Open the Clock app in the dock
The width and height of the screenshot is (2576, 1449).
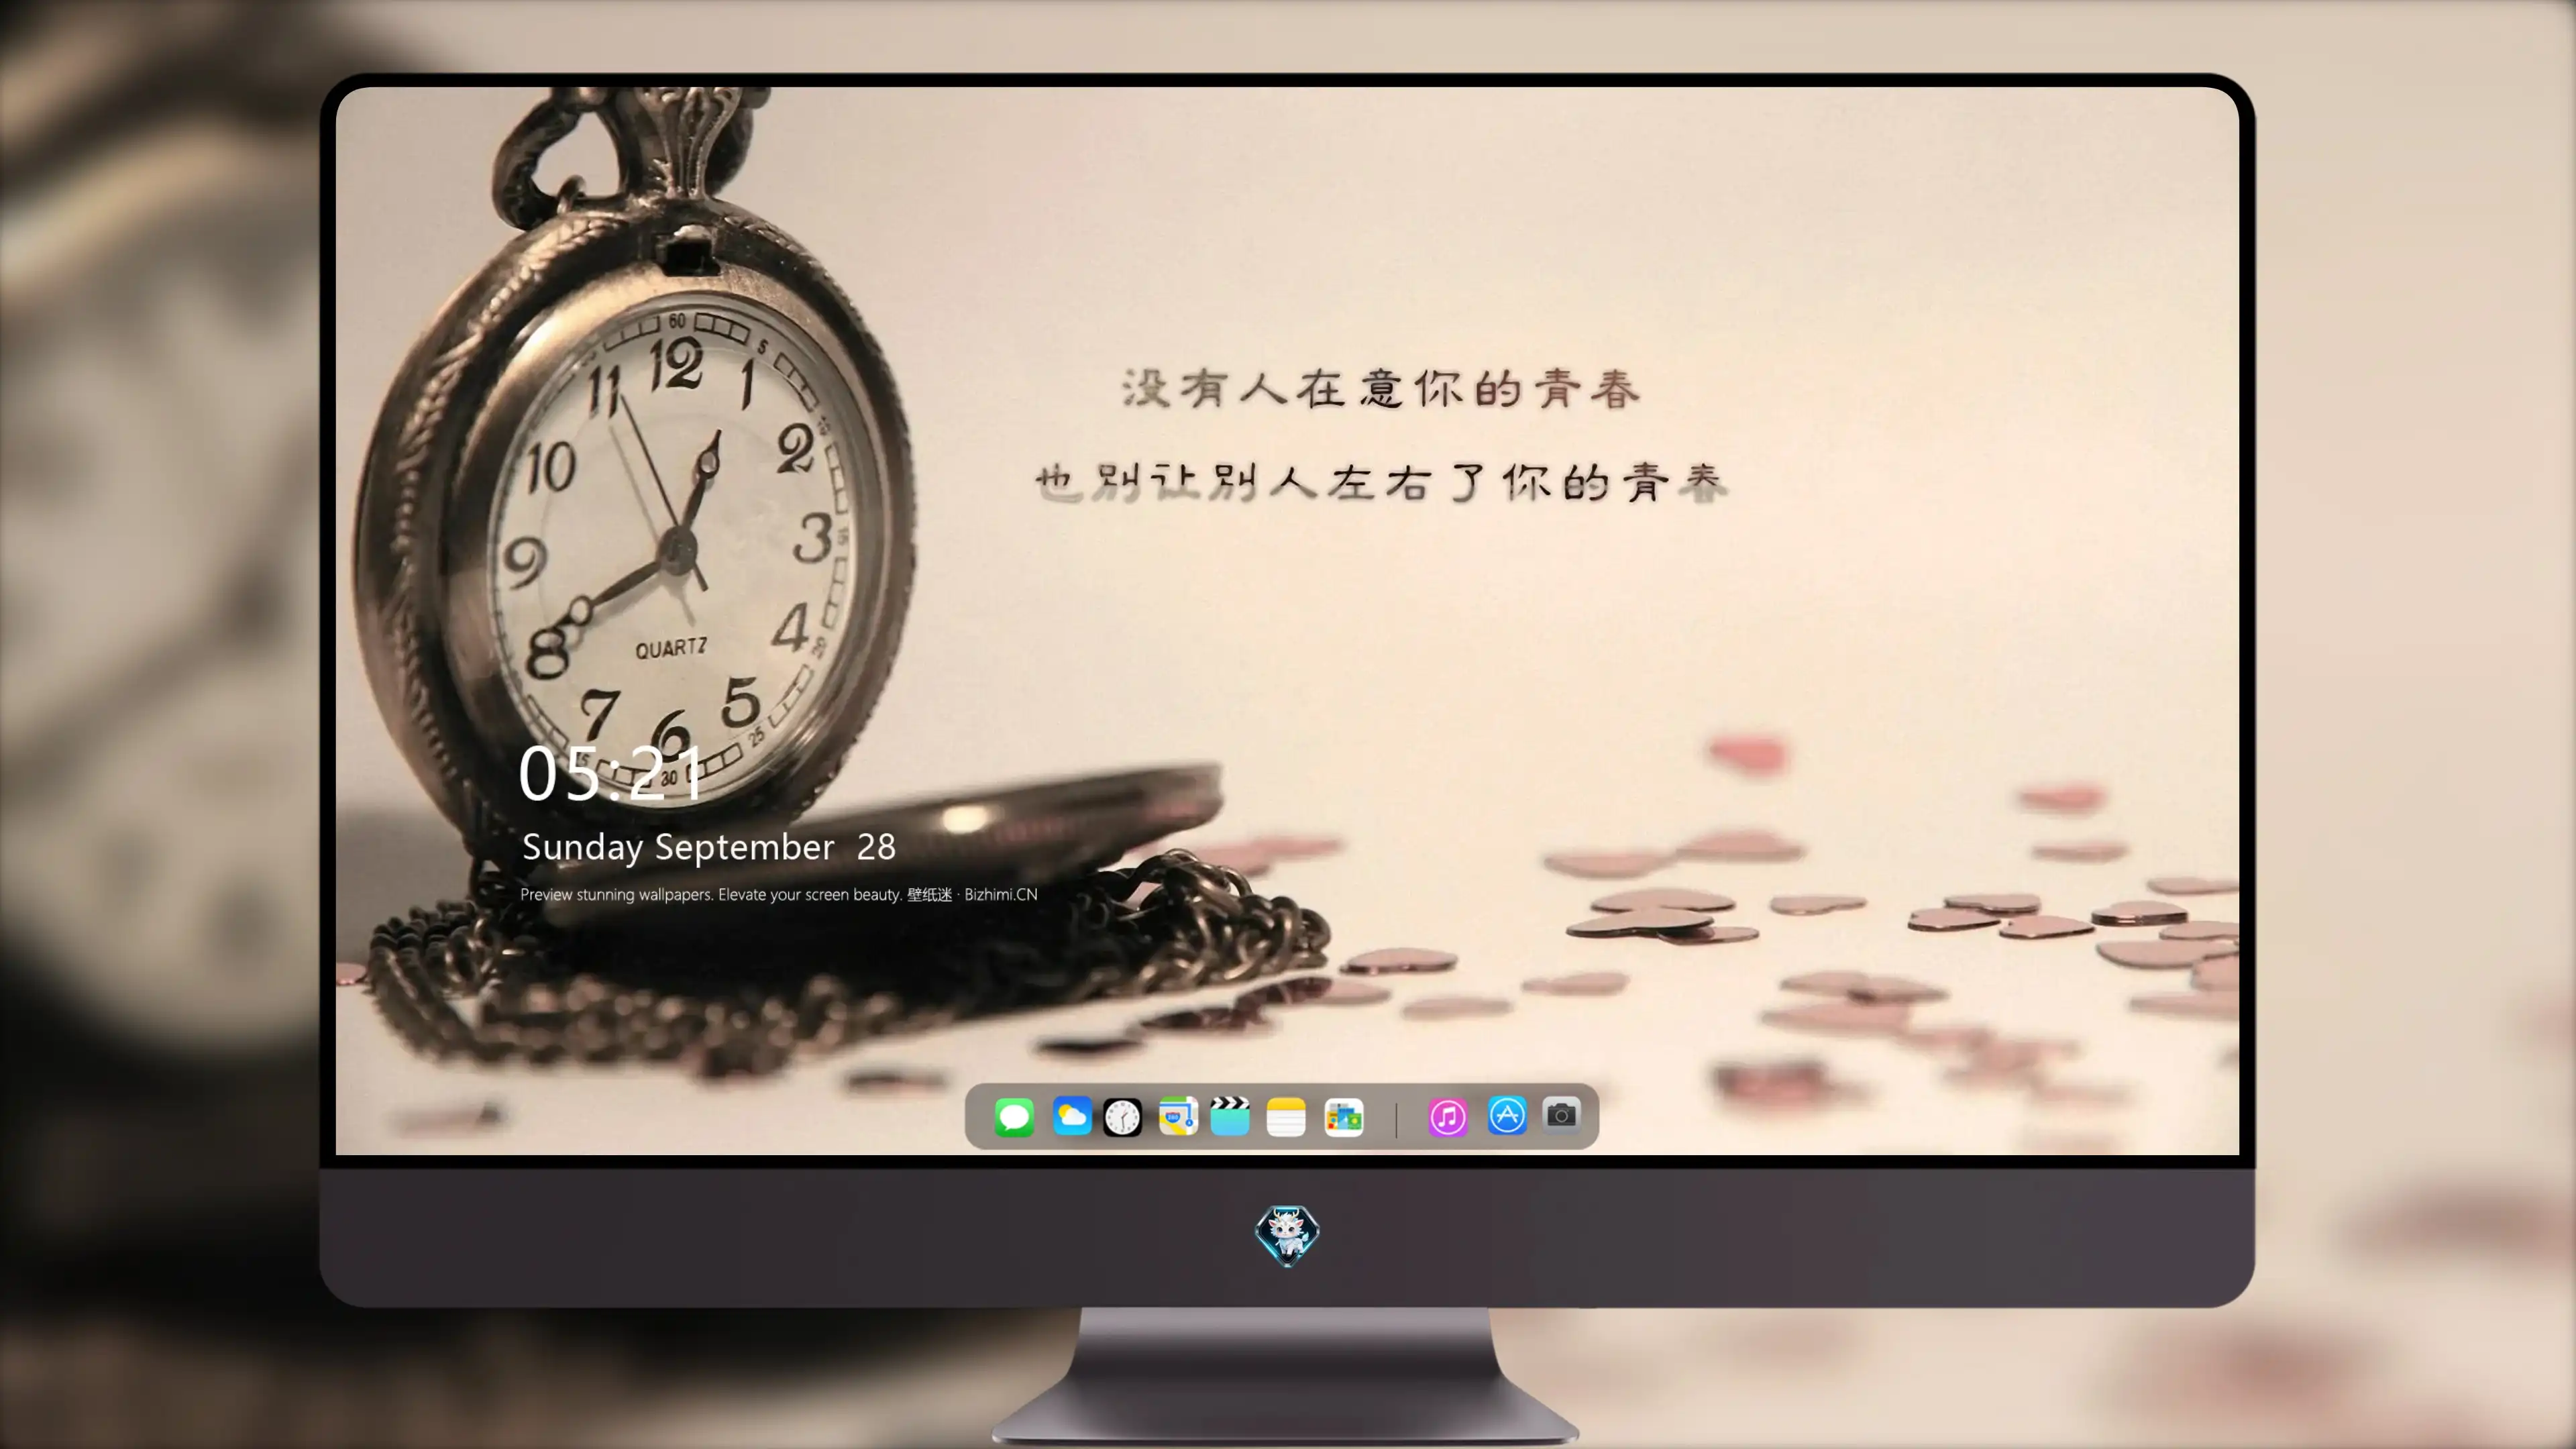pyautogui.click(x=1122, y=1117)
